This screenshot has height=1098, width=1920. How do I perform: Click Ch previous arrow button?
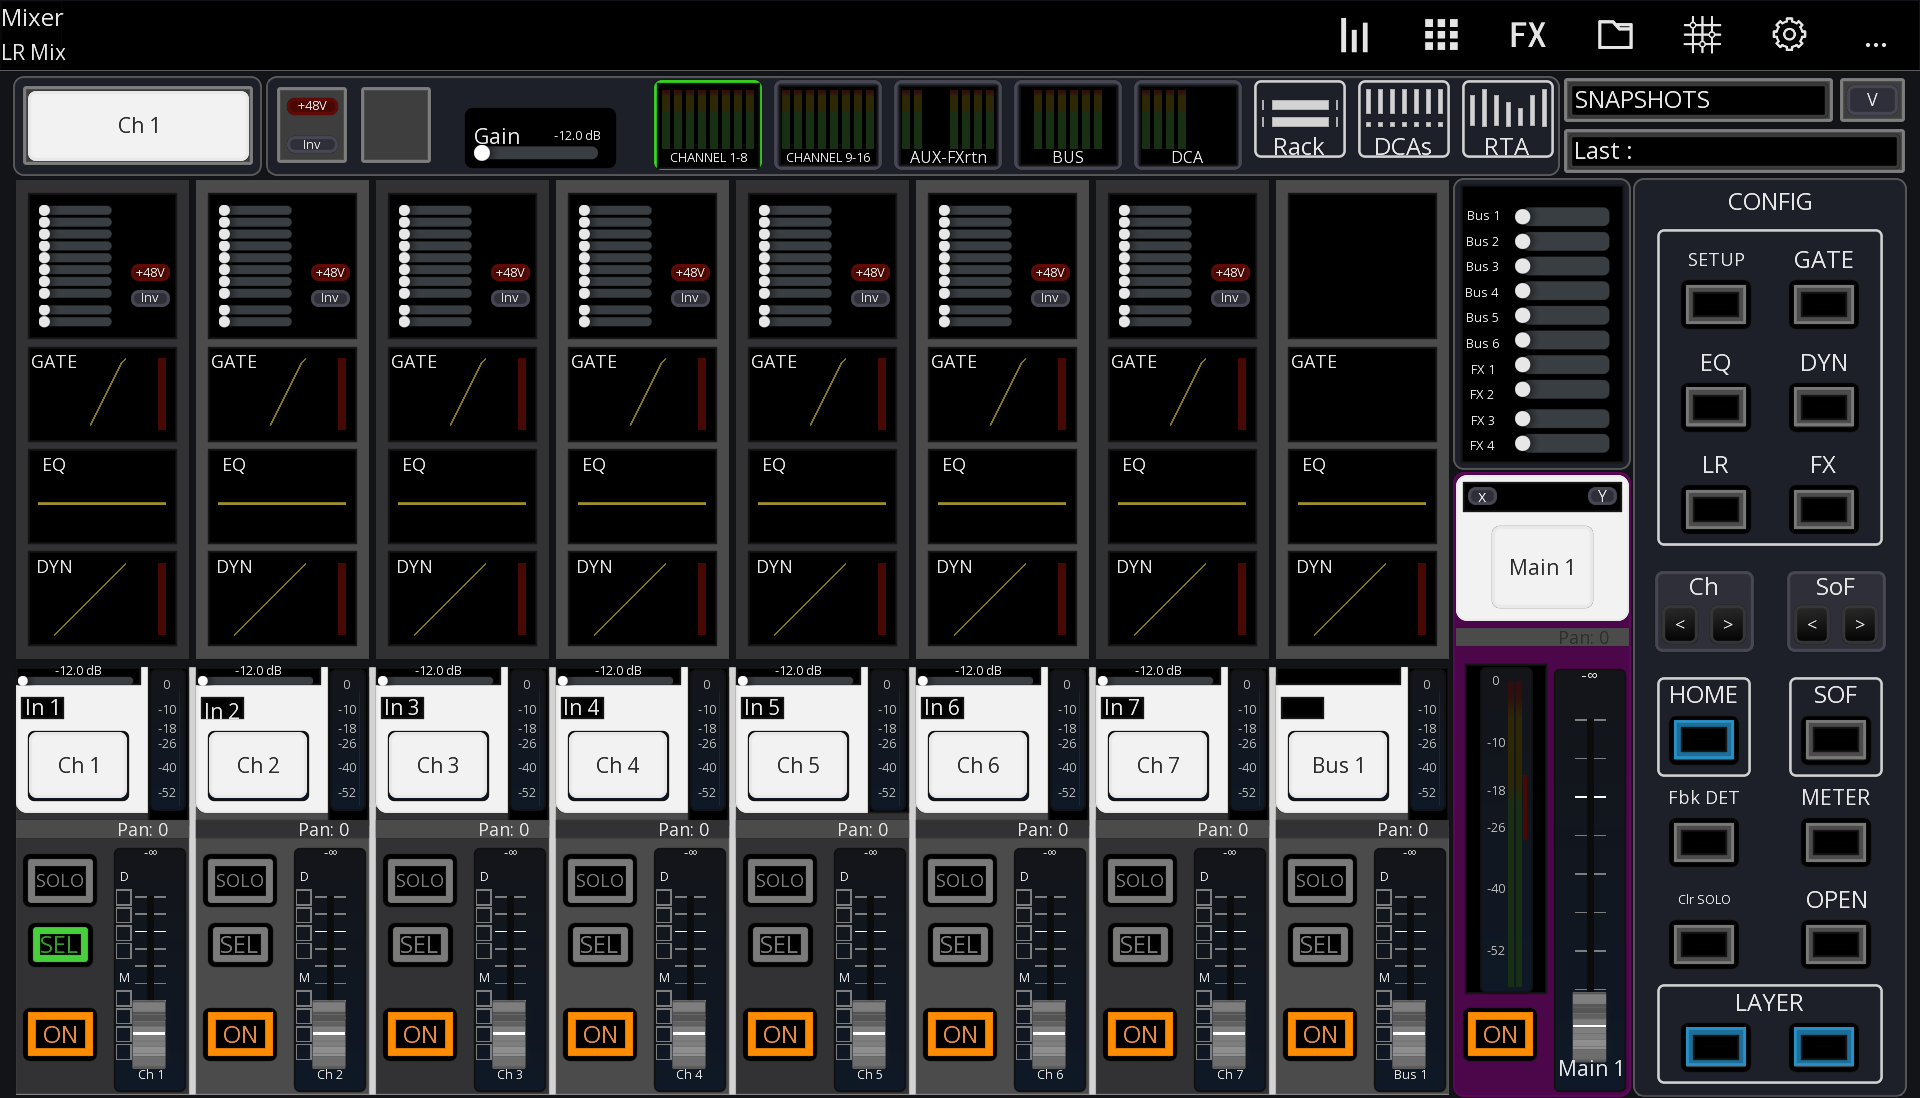click(x=1680, y=625)
